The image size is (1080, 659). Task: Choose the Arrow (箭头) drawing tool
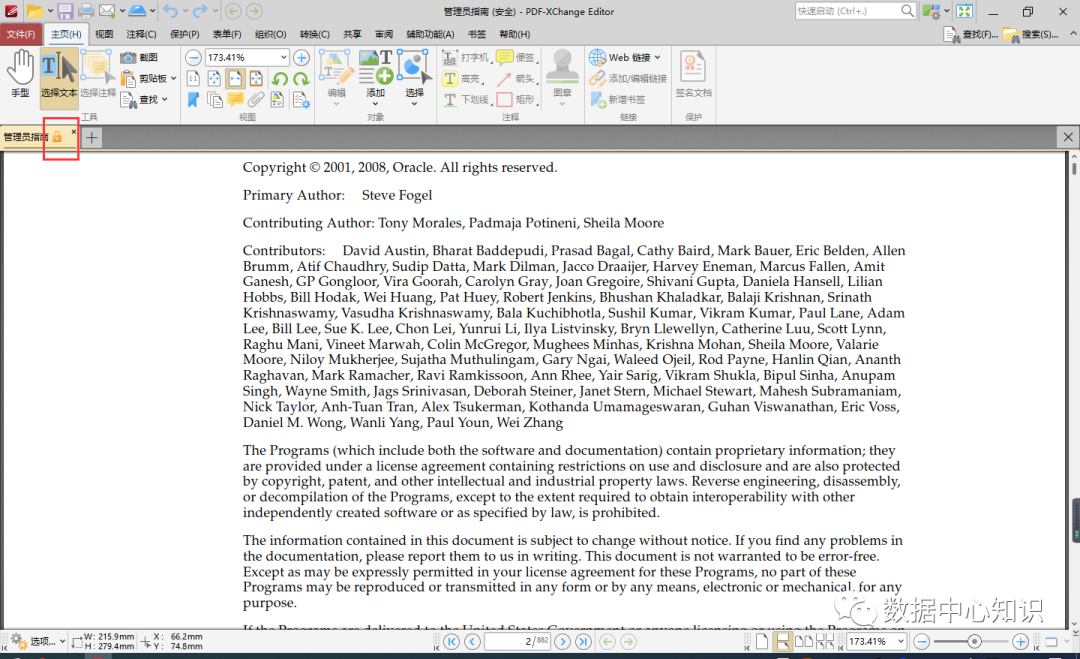(x=517, y=79)
